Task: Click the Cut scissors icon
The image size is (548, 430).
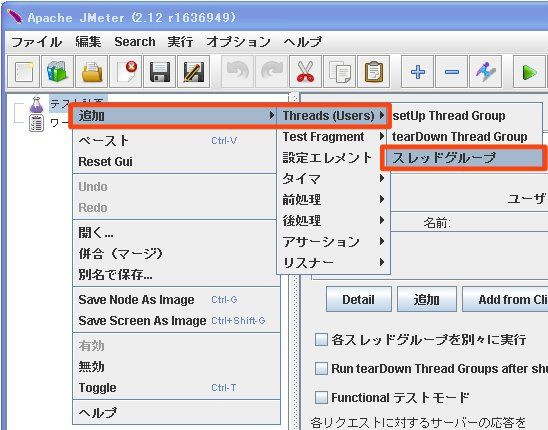Action: [305, 72]
